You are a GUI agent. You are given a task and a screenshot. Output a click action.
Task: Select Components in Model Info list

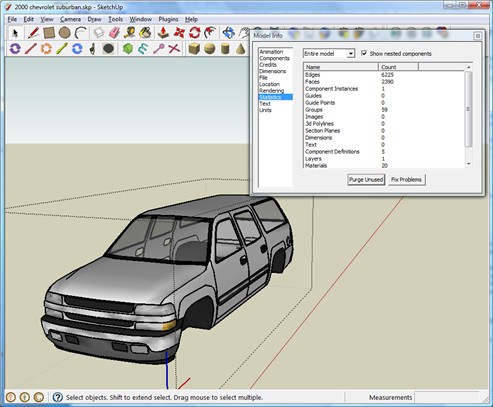pos(275,58)
